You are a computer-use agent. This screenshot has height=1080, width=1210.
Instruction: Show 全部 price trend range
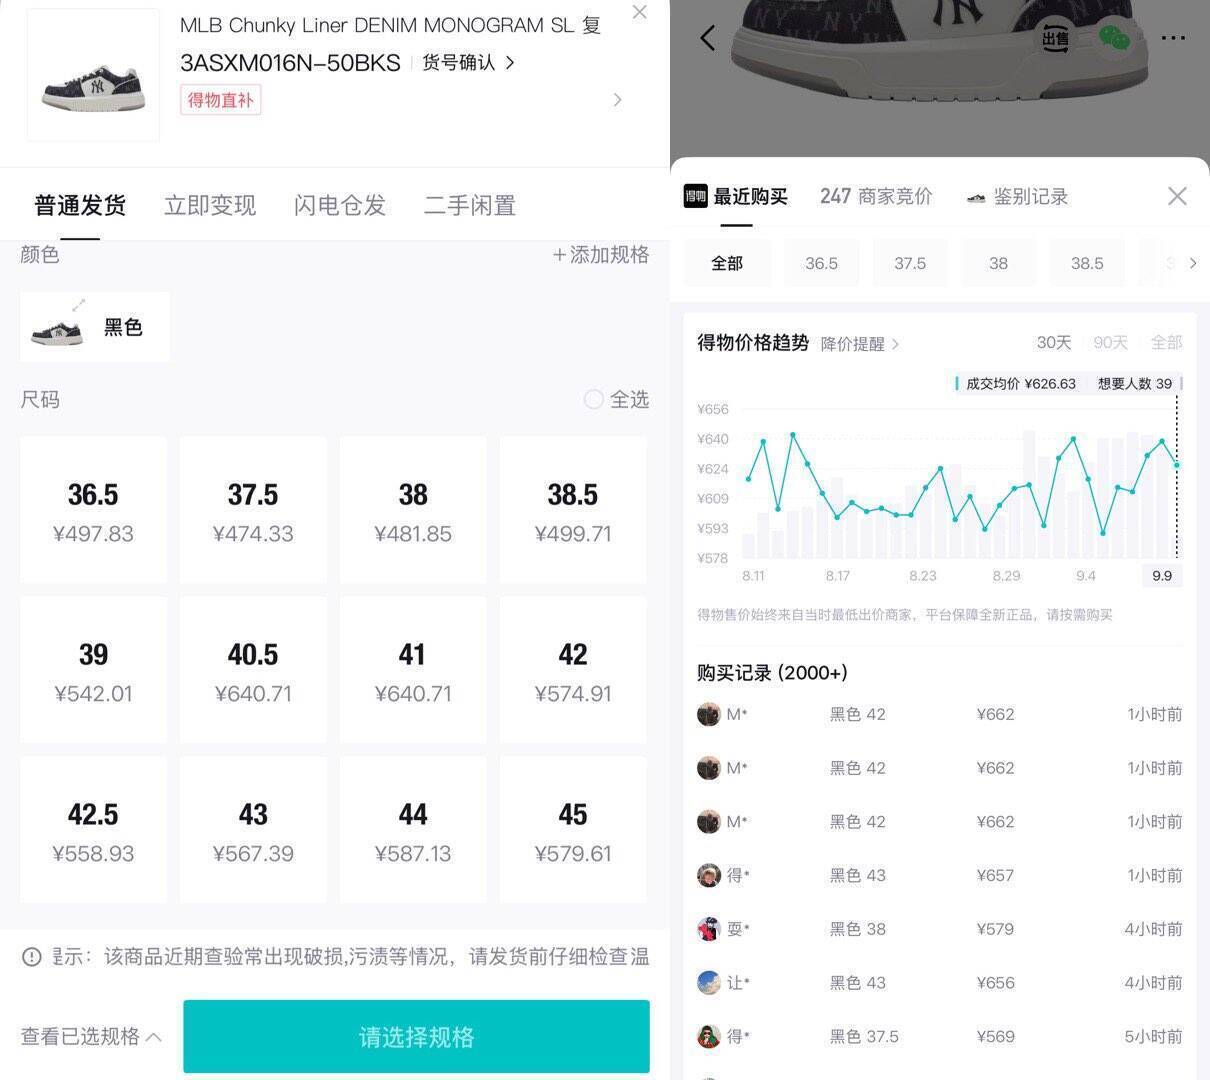[1166, 343]
